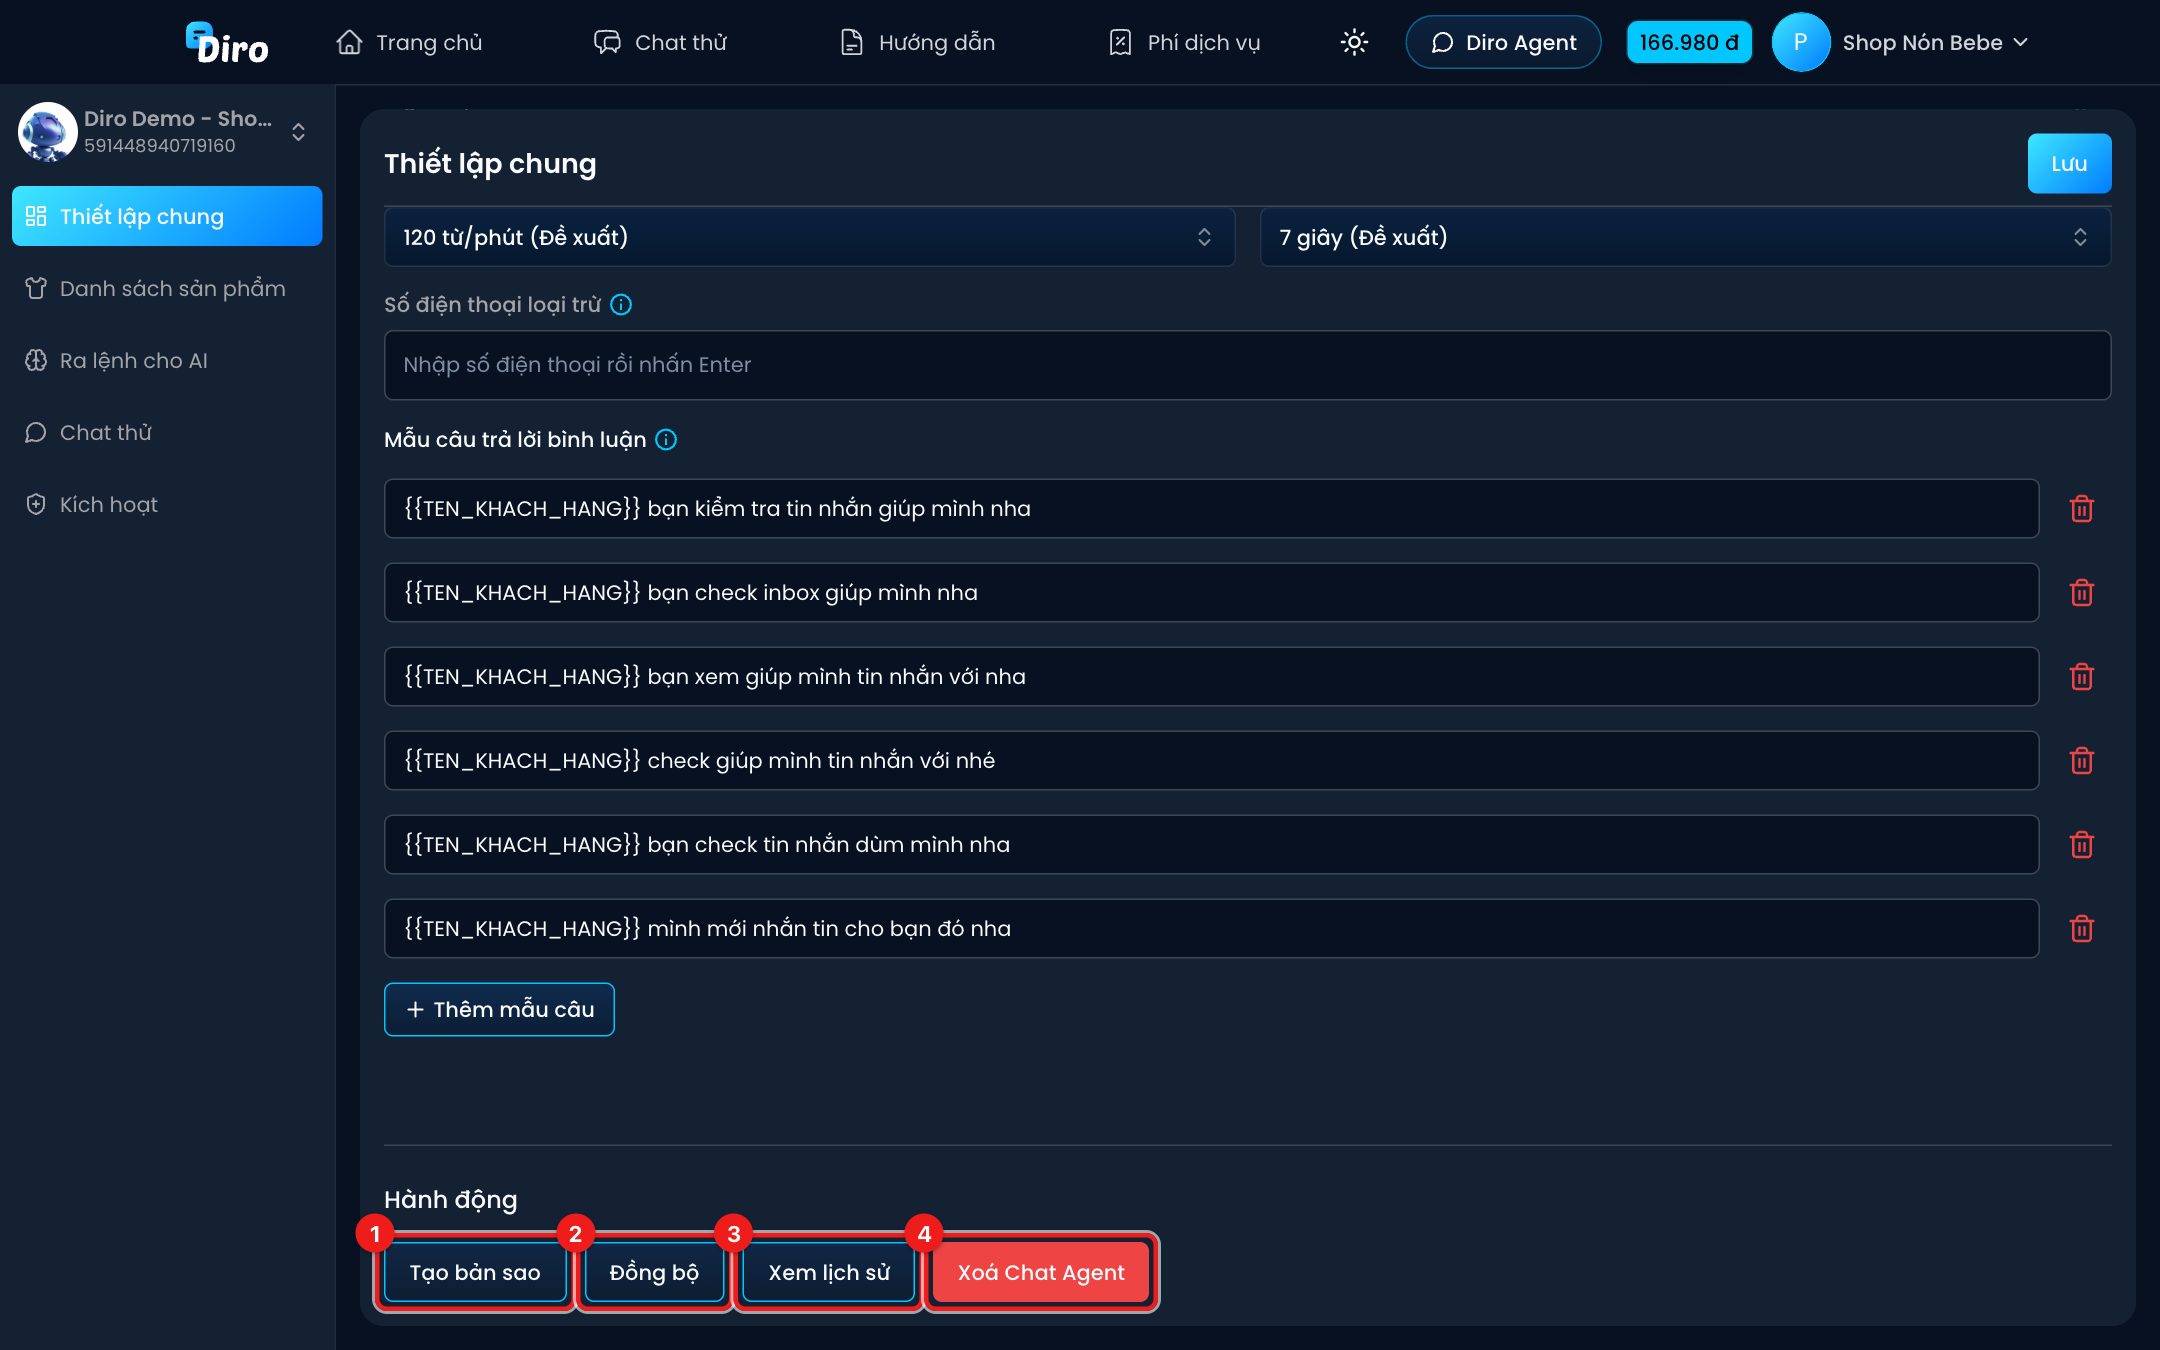This screenshot has height=1350, width=2160.
Task: Click Xem lịch sử button
Action: tap(829, 1272)
